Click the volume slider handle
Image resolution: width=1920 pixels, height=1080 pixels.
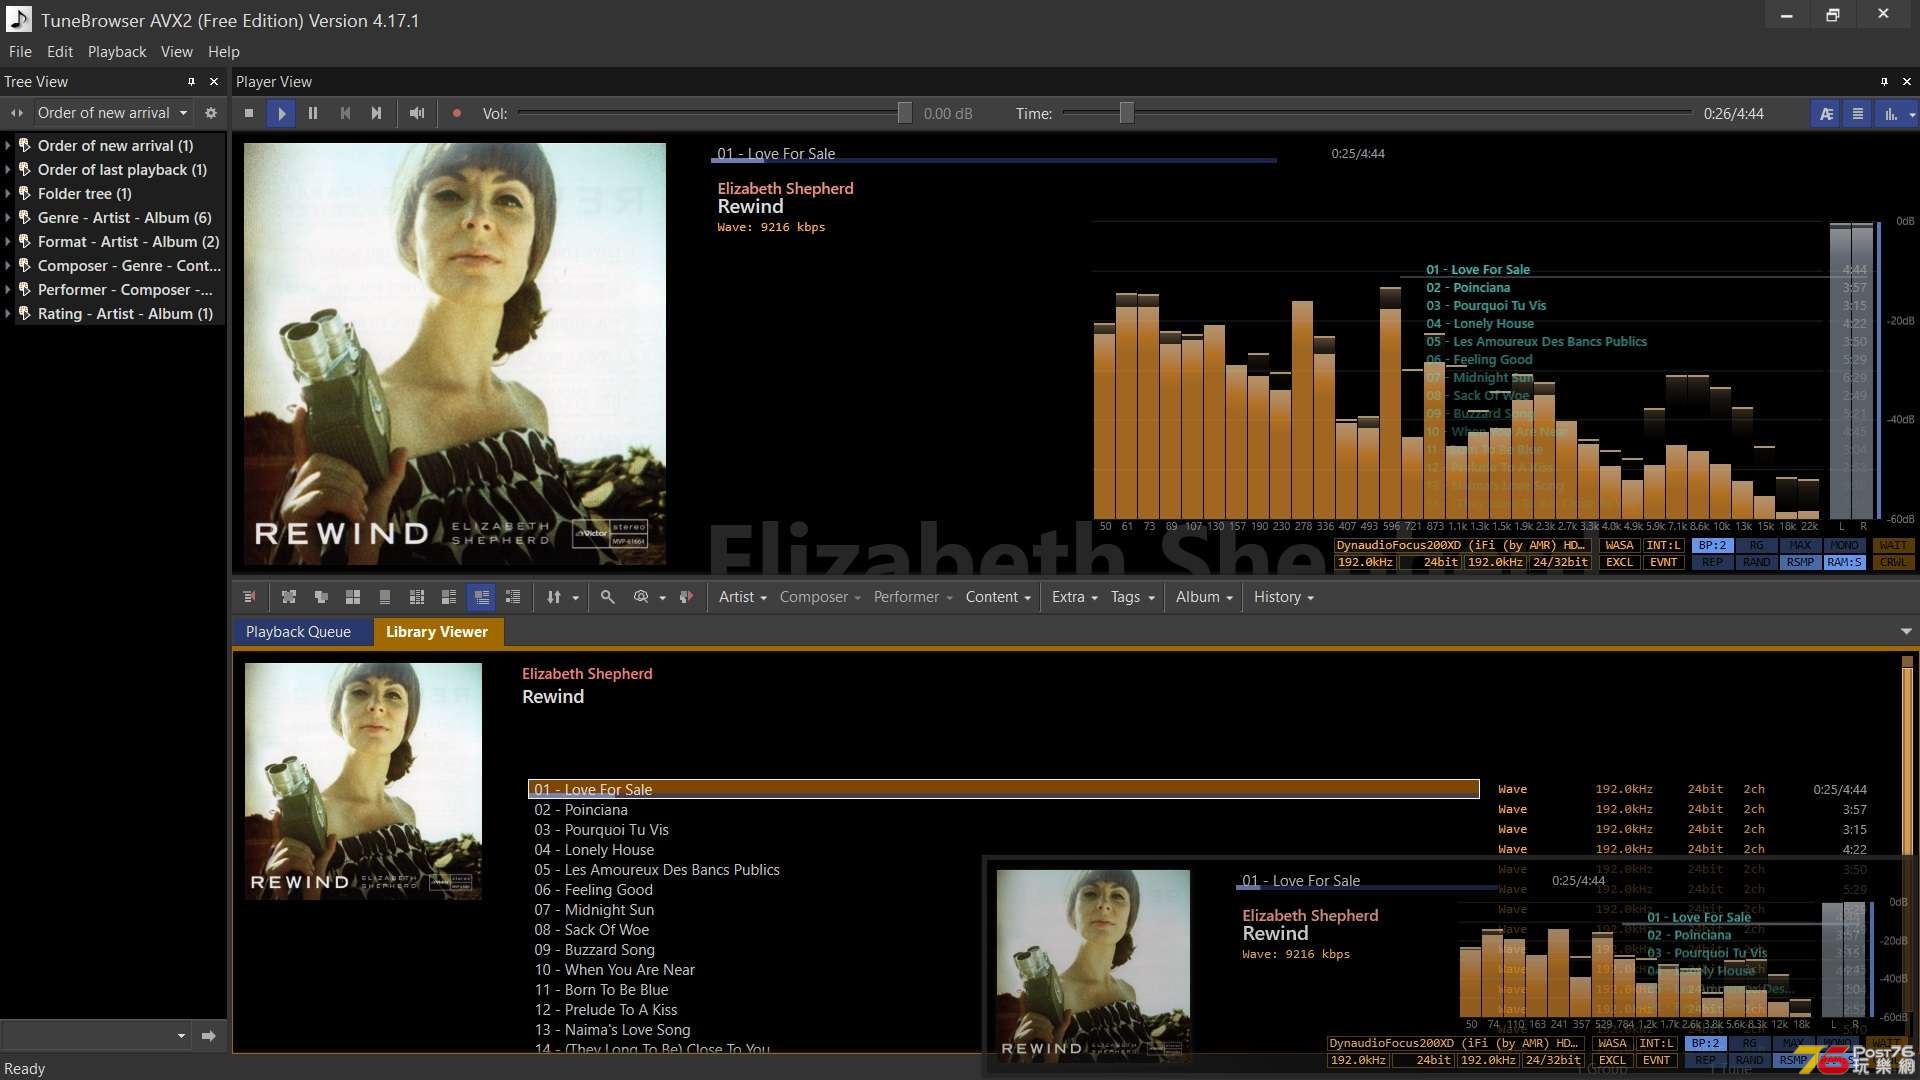point(904,113)
